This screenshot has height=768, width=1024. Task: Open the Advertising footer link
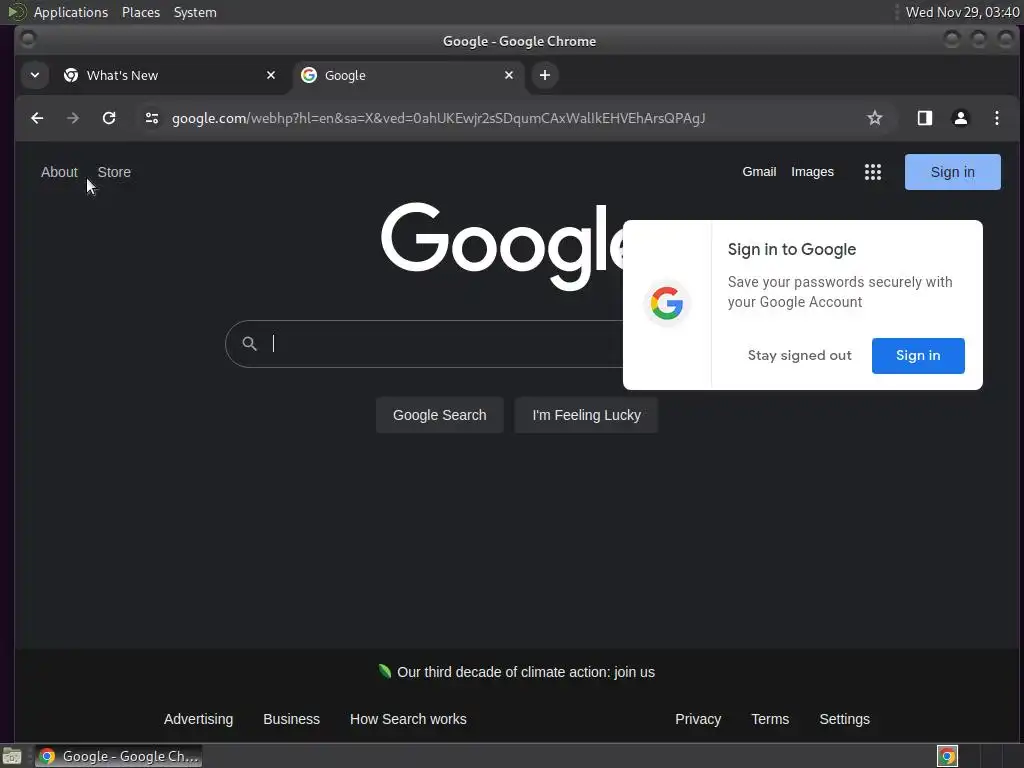click(199, 719)
